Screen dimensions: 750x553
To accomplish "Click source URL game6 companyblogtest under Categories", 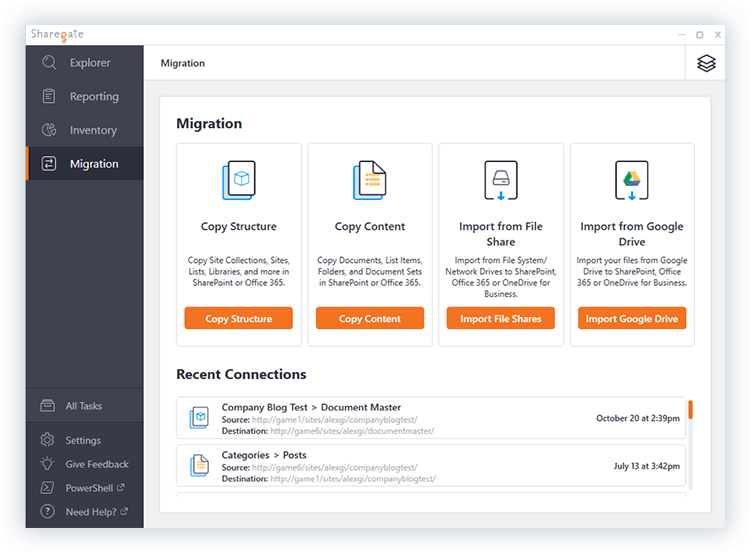I will point(334,467).
